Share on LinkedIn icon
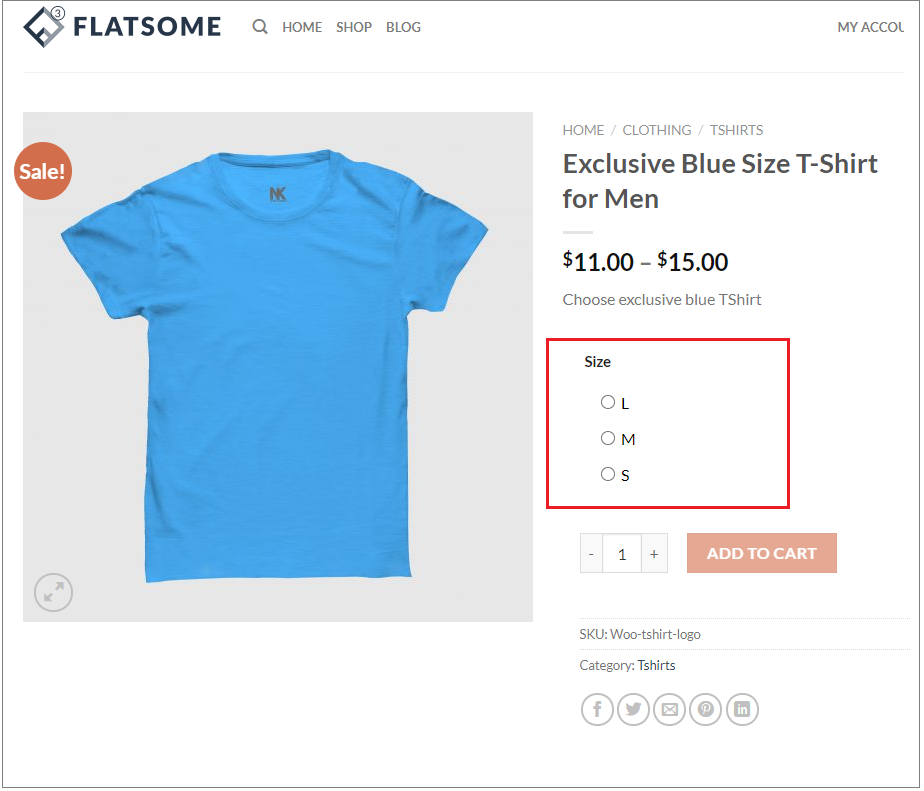924x791 pixels. click(742, 709)
